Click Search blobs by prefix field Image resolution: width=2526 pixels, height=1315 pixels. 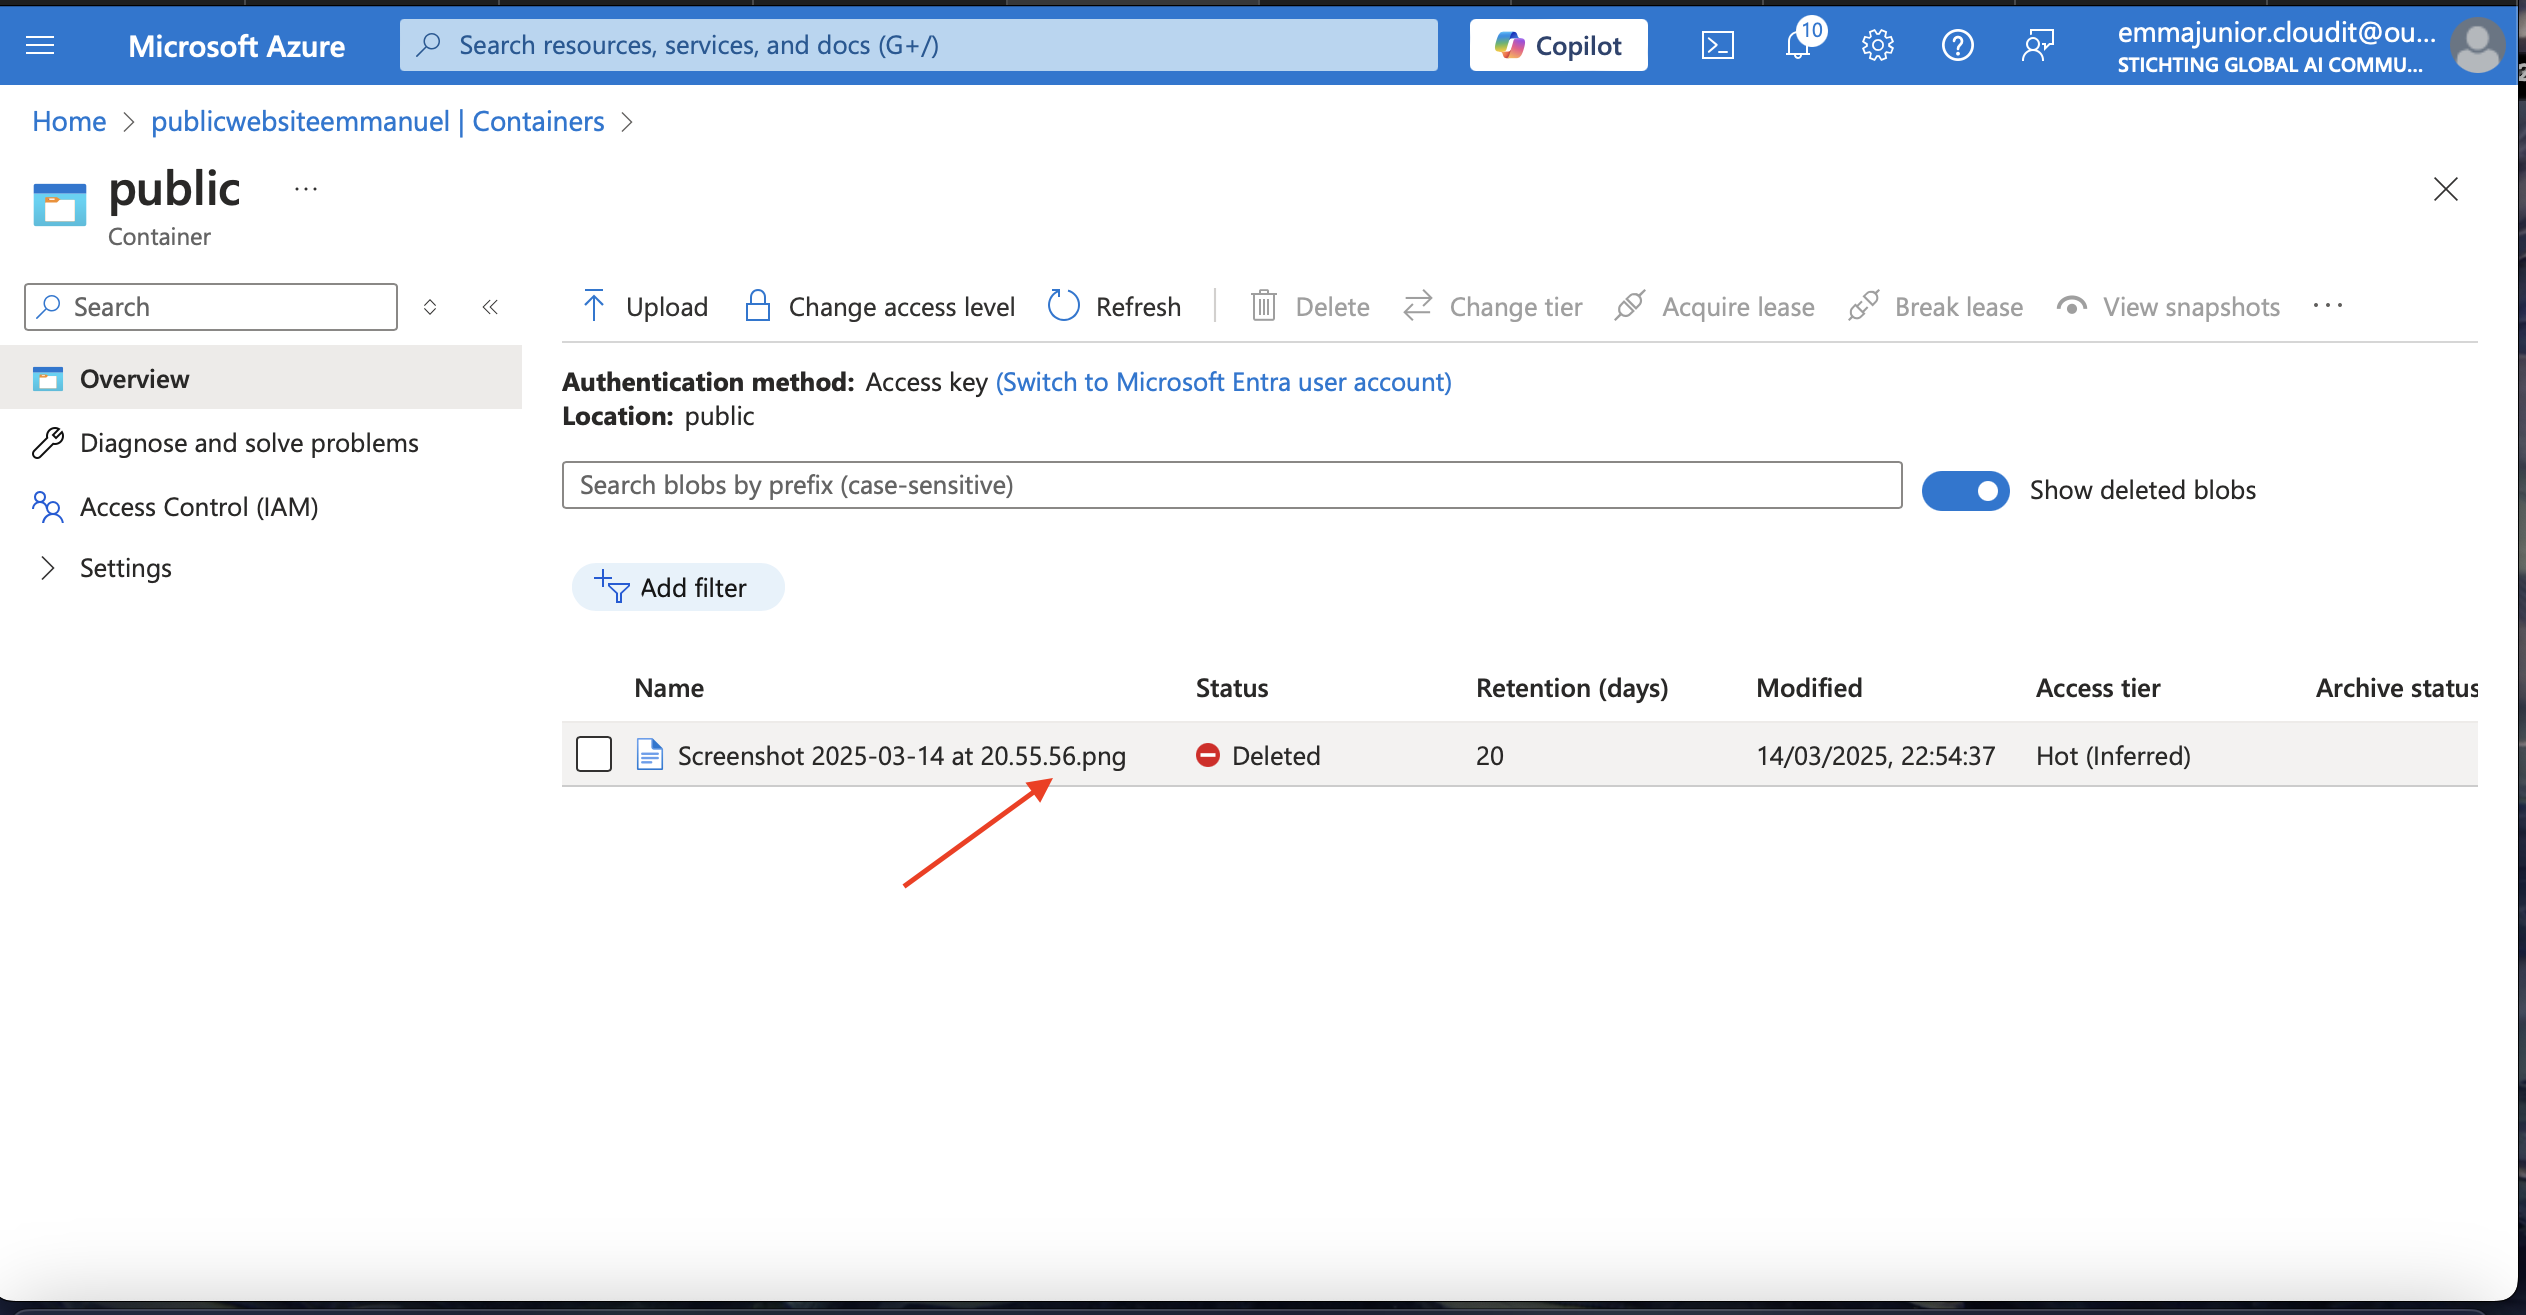[1231, 485]
